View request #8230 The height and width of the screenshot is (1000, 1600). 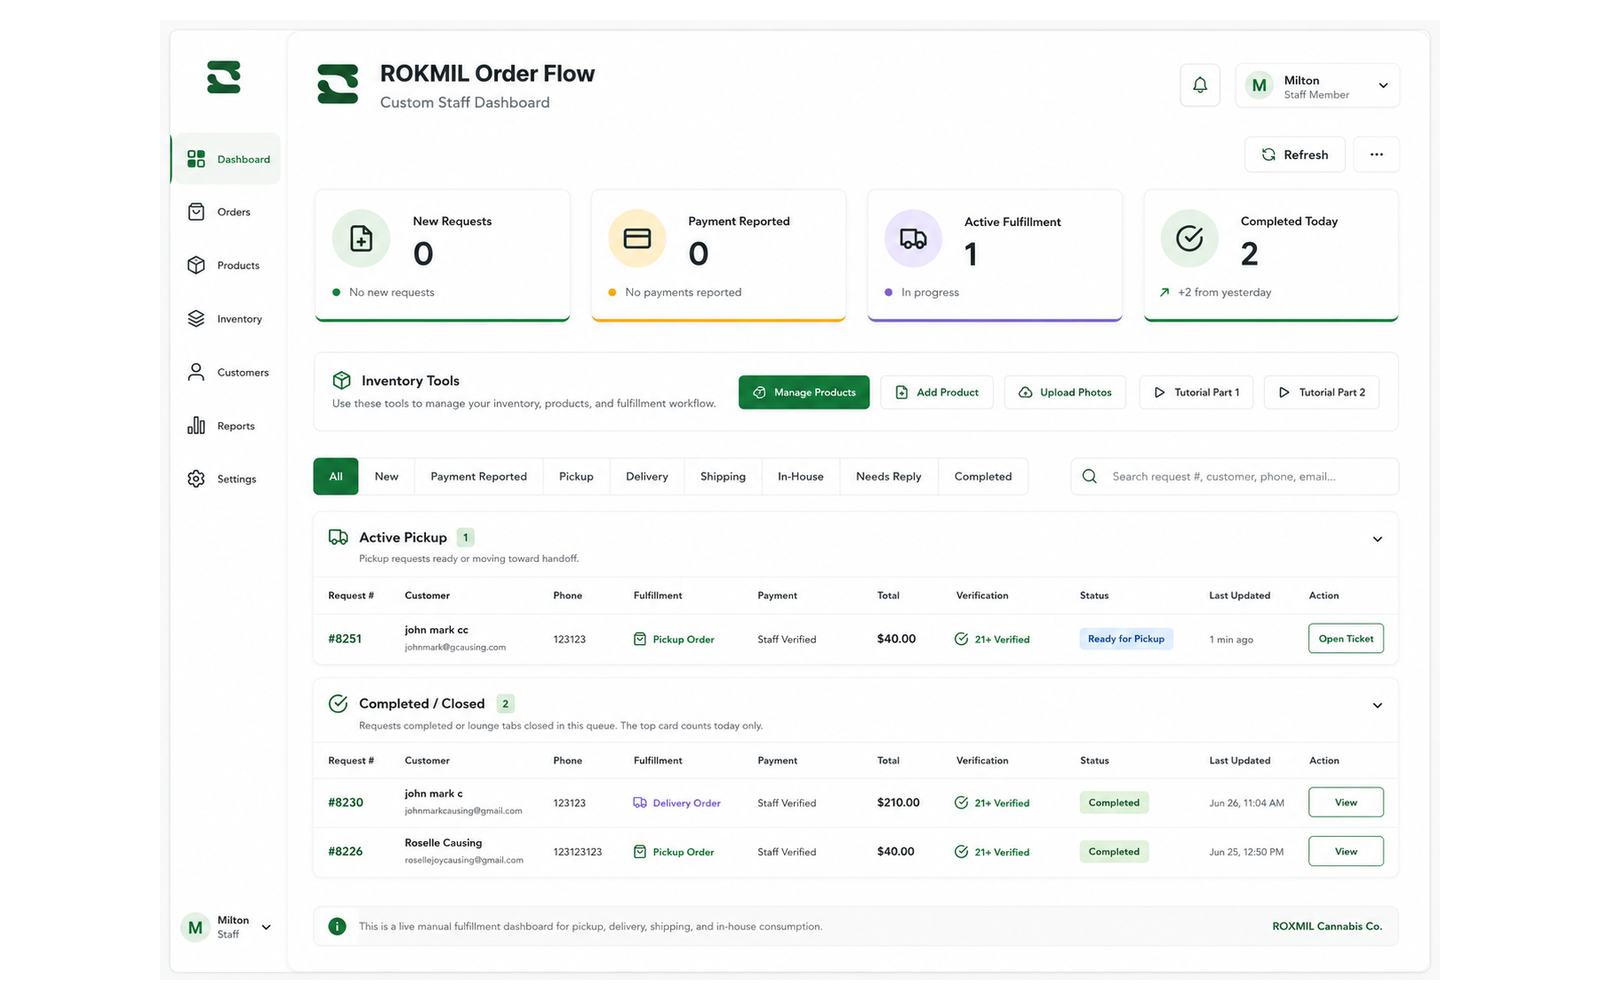tap(1346, 802)
